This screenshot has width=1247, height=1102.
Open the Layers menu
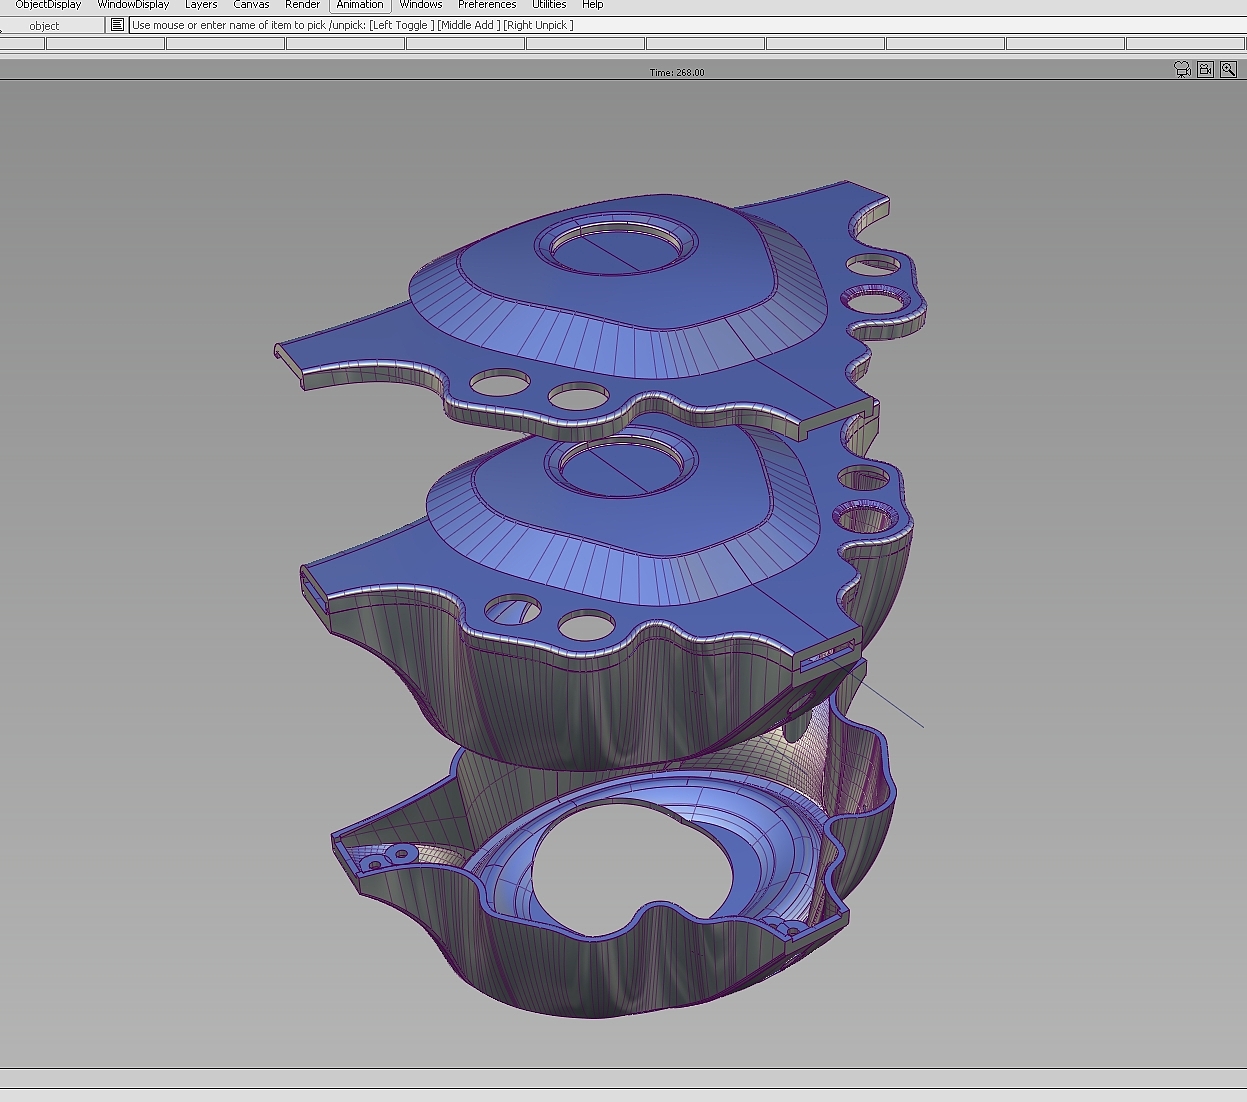(201, 5)
